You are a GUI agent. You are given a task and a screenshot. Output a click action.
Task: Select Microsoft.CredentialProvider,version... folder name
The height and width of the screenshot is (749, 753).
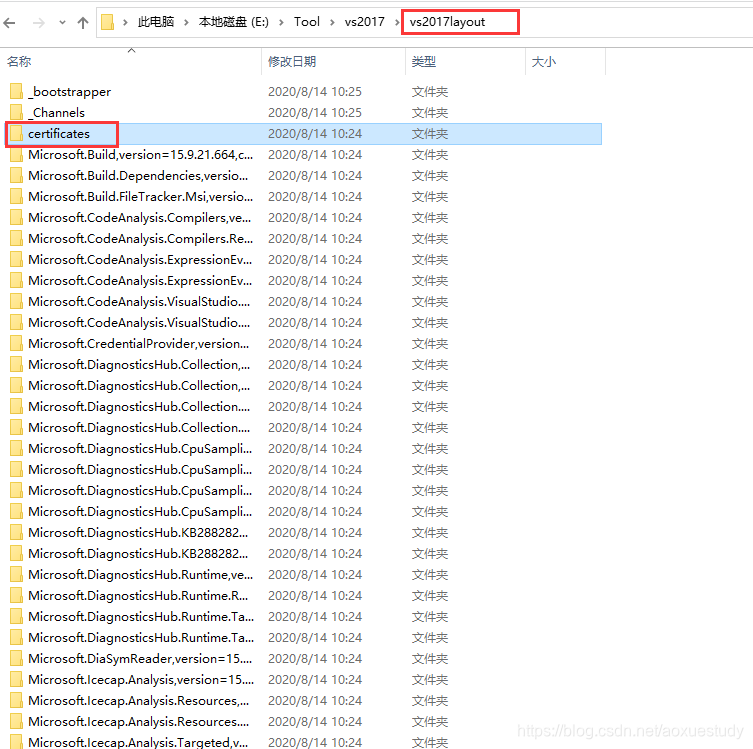click(138, 344)
